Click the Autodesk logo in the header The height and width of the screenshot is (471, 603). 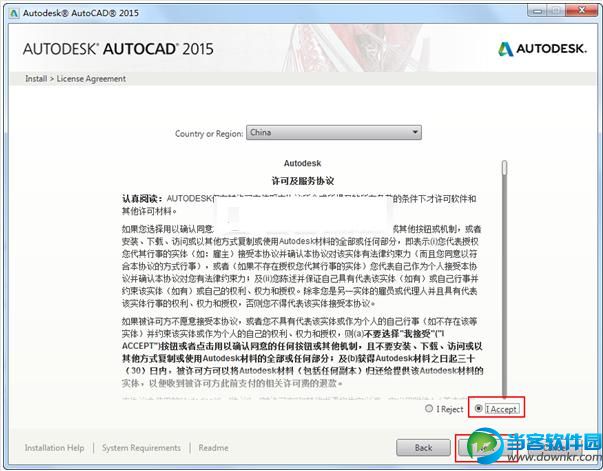(x=542, y=49)
